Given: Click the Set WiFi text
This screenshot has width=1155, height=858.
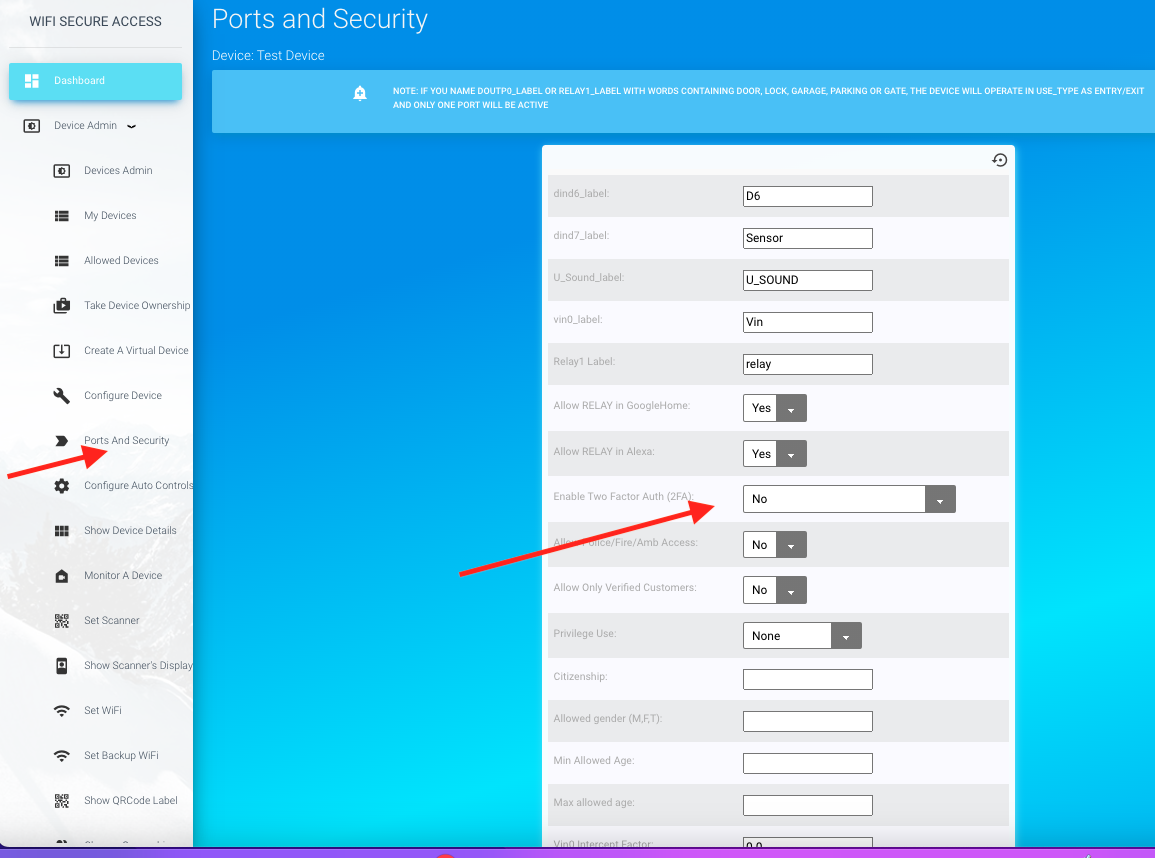Looking at the screenshot, I should (x=102, y=711).
